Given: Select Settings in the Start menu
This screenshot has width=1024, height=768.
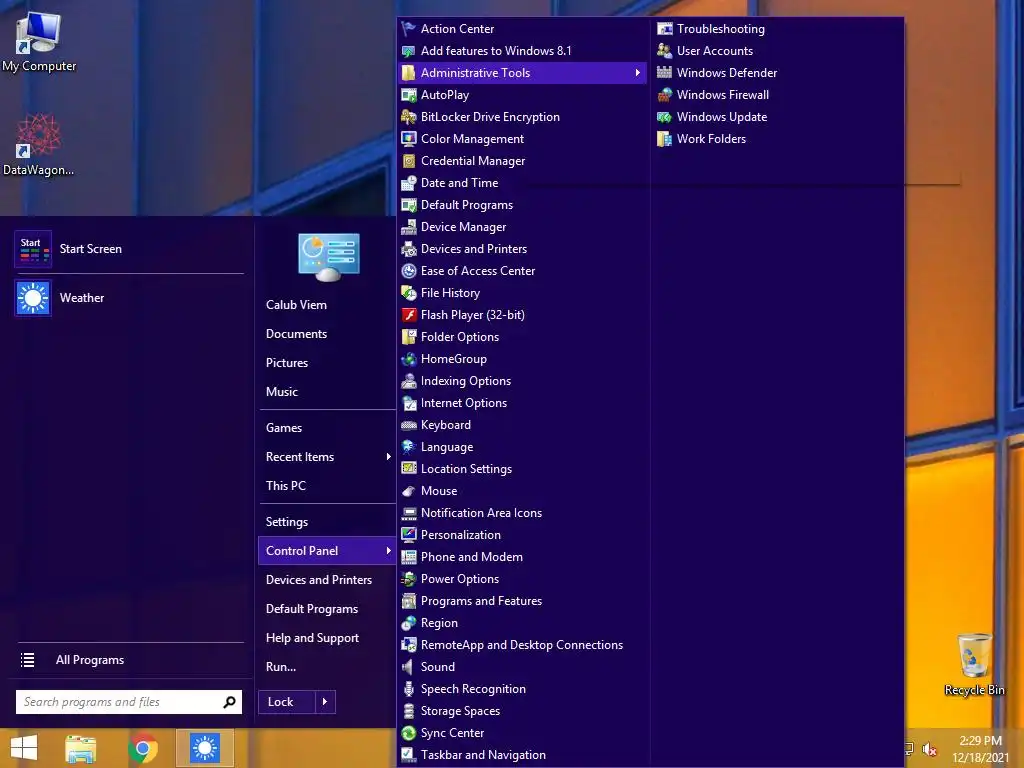Looking at the screenshot, I should pos(287,522).
